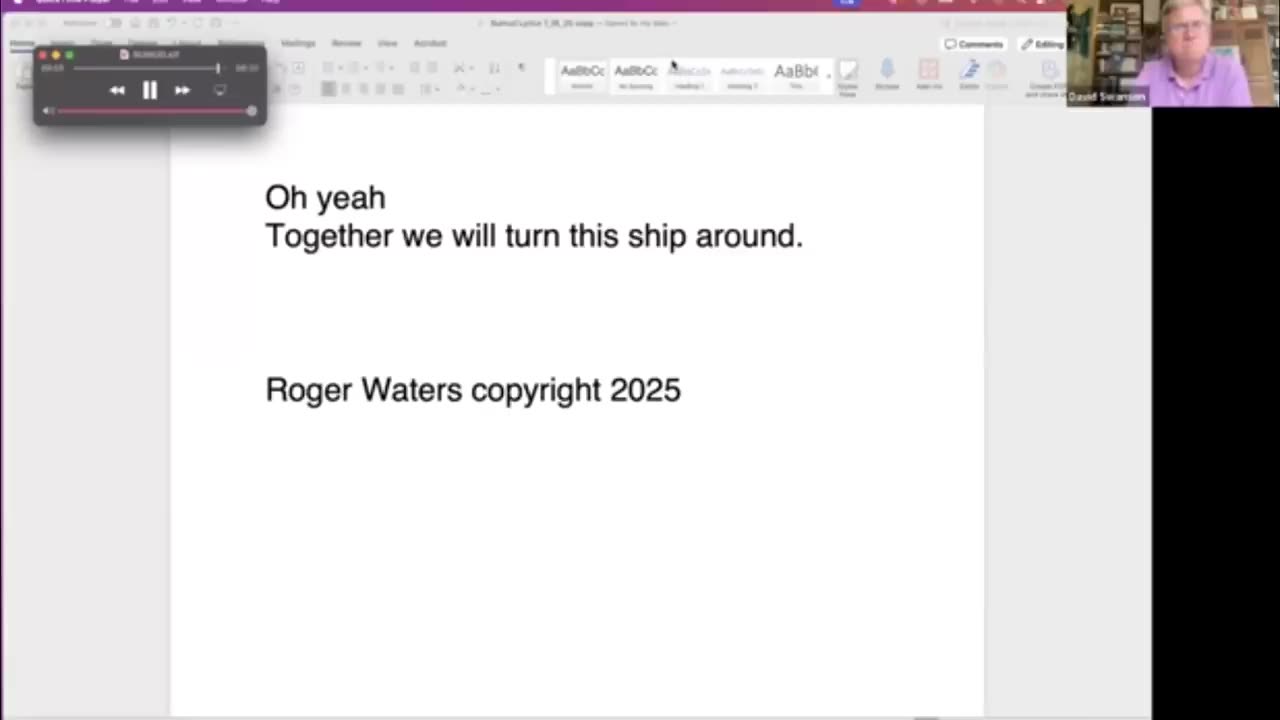Apply the Heading 1 style
The width and height of the screenshot is (1280, 720).
tap(689, 76)
